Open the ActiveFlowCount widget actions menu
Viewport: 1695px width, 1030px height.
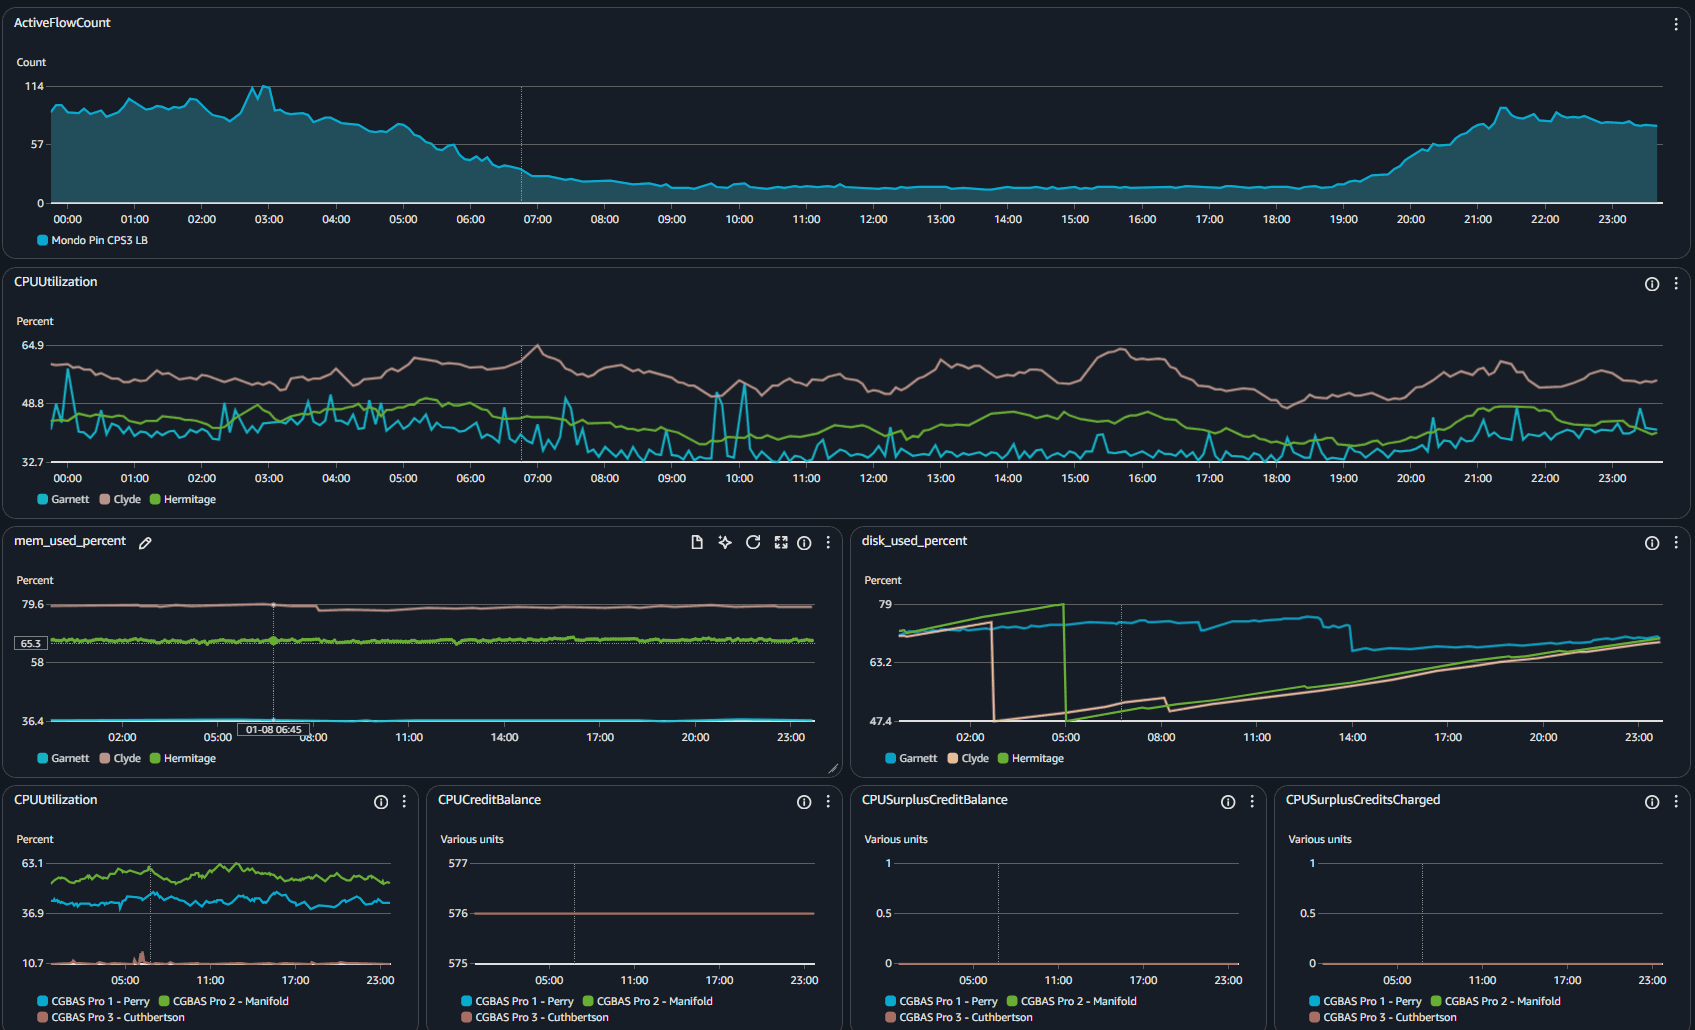point(1676,24)
